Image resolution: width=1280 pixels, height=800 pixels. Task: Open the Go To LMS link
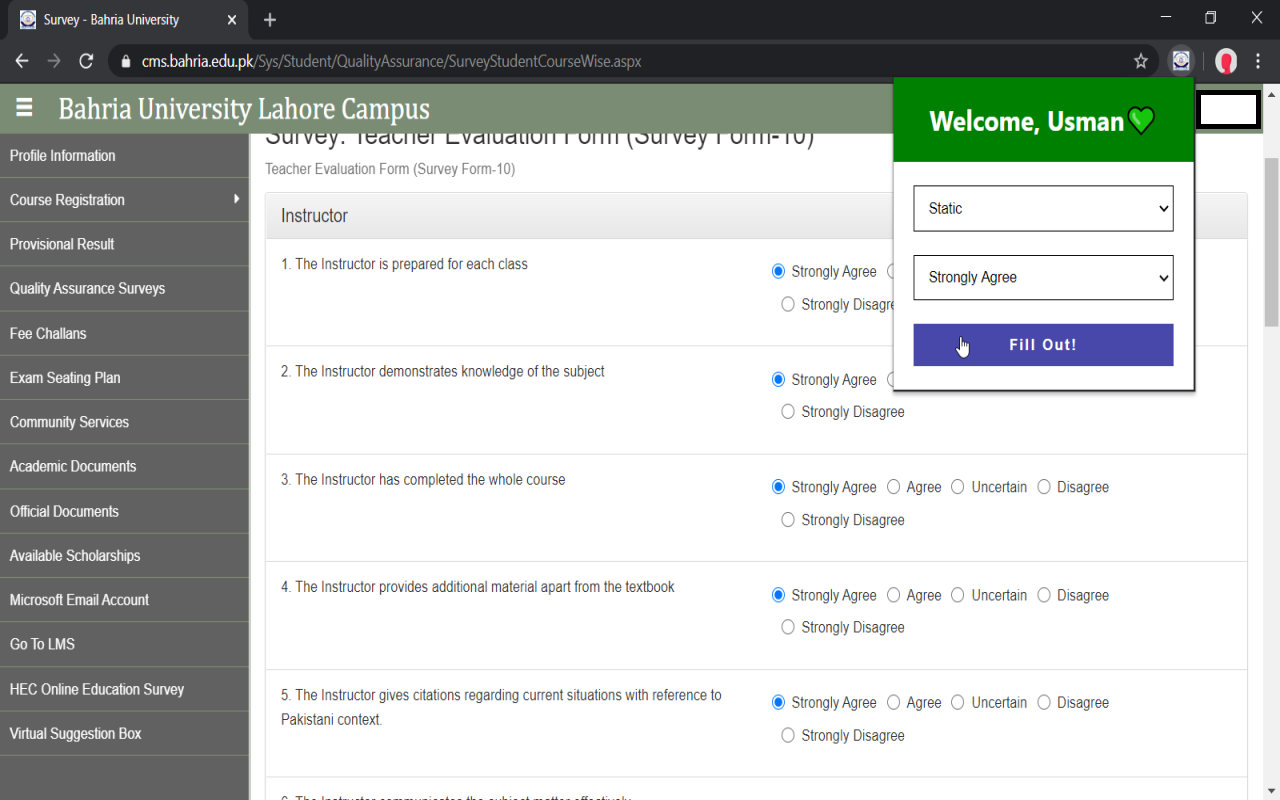click(x=42, y=644)
